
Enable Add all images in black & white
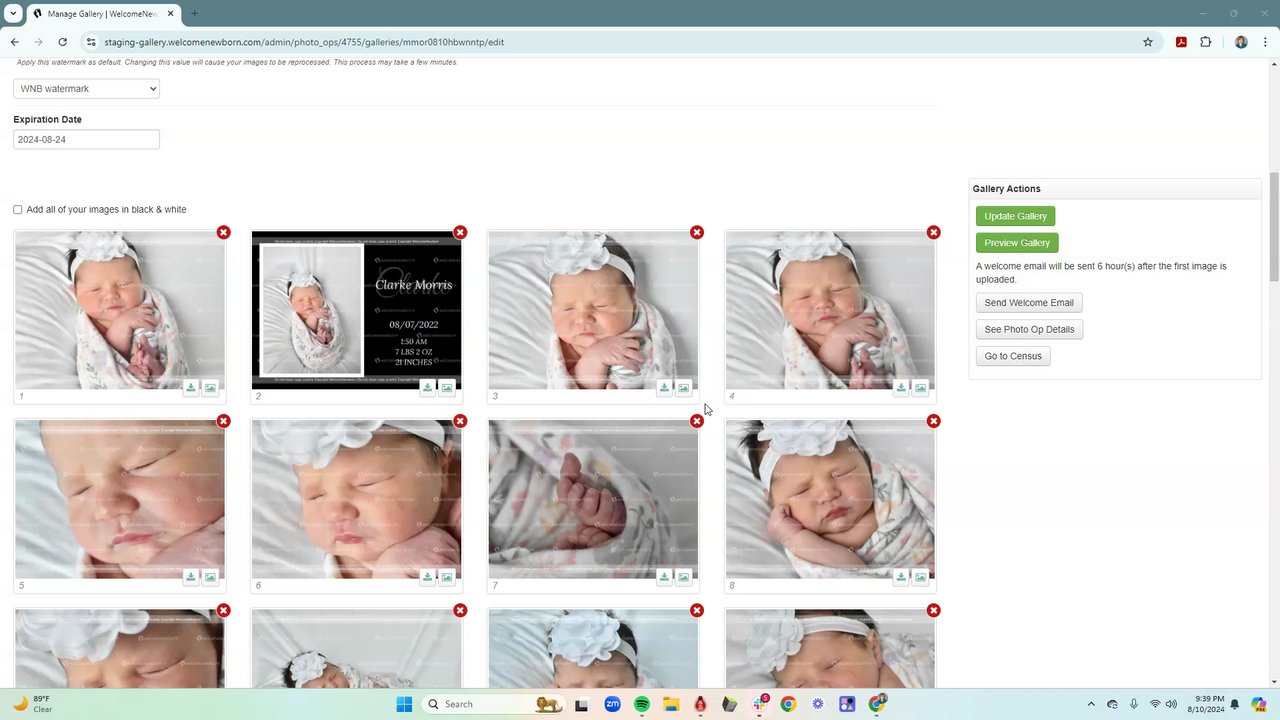[17, 210]
